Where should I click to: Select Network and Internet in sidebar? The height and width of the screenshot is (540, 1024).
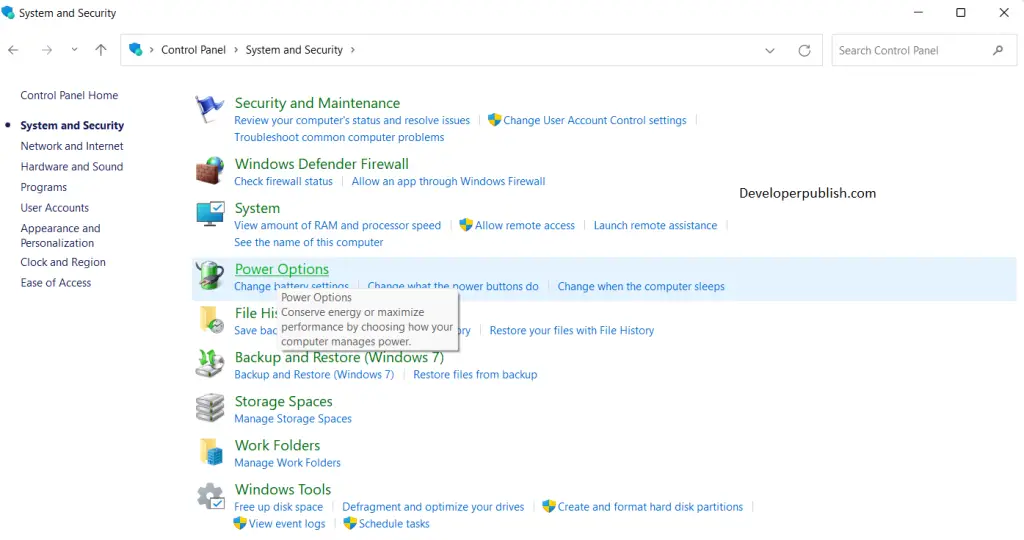(72, 146)
